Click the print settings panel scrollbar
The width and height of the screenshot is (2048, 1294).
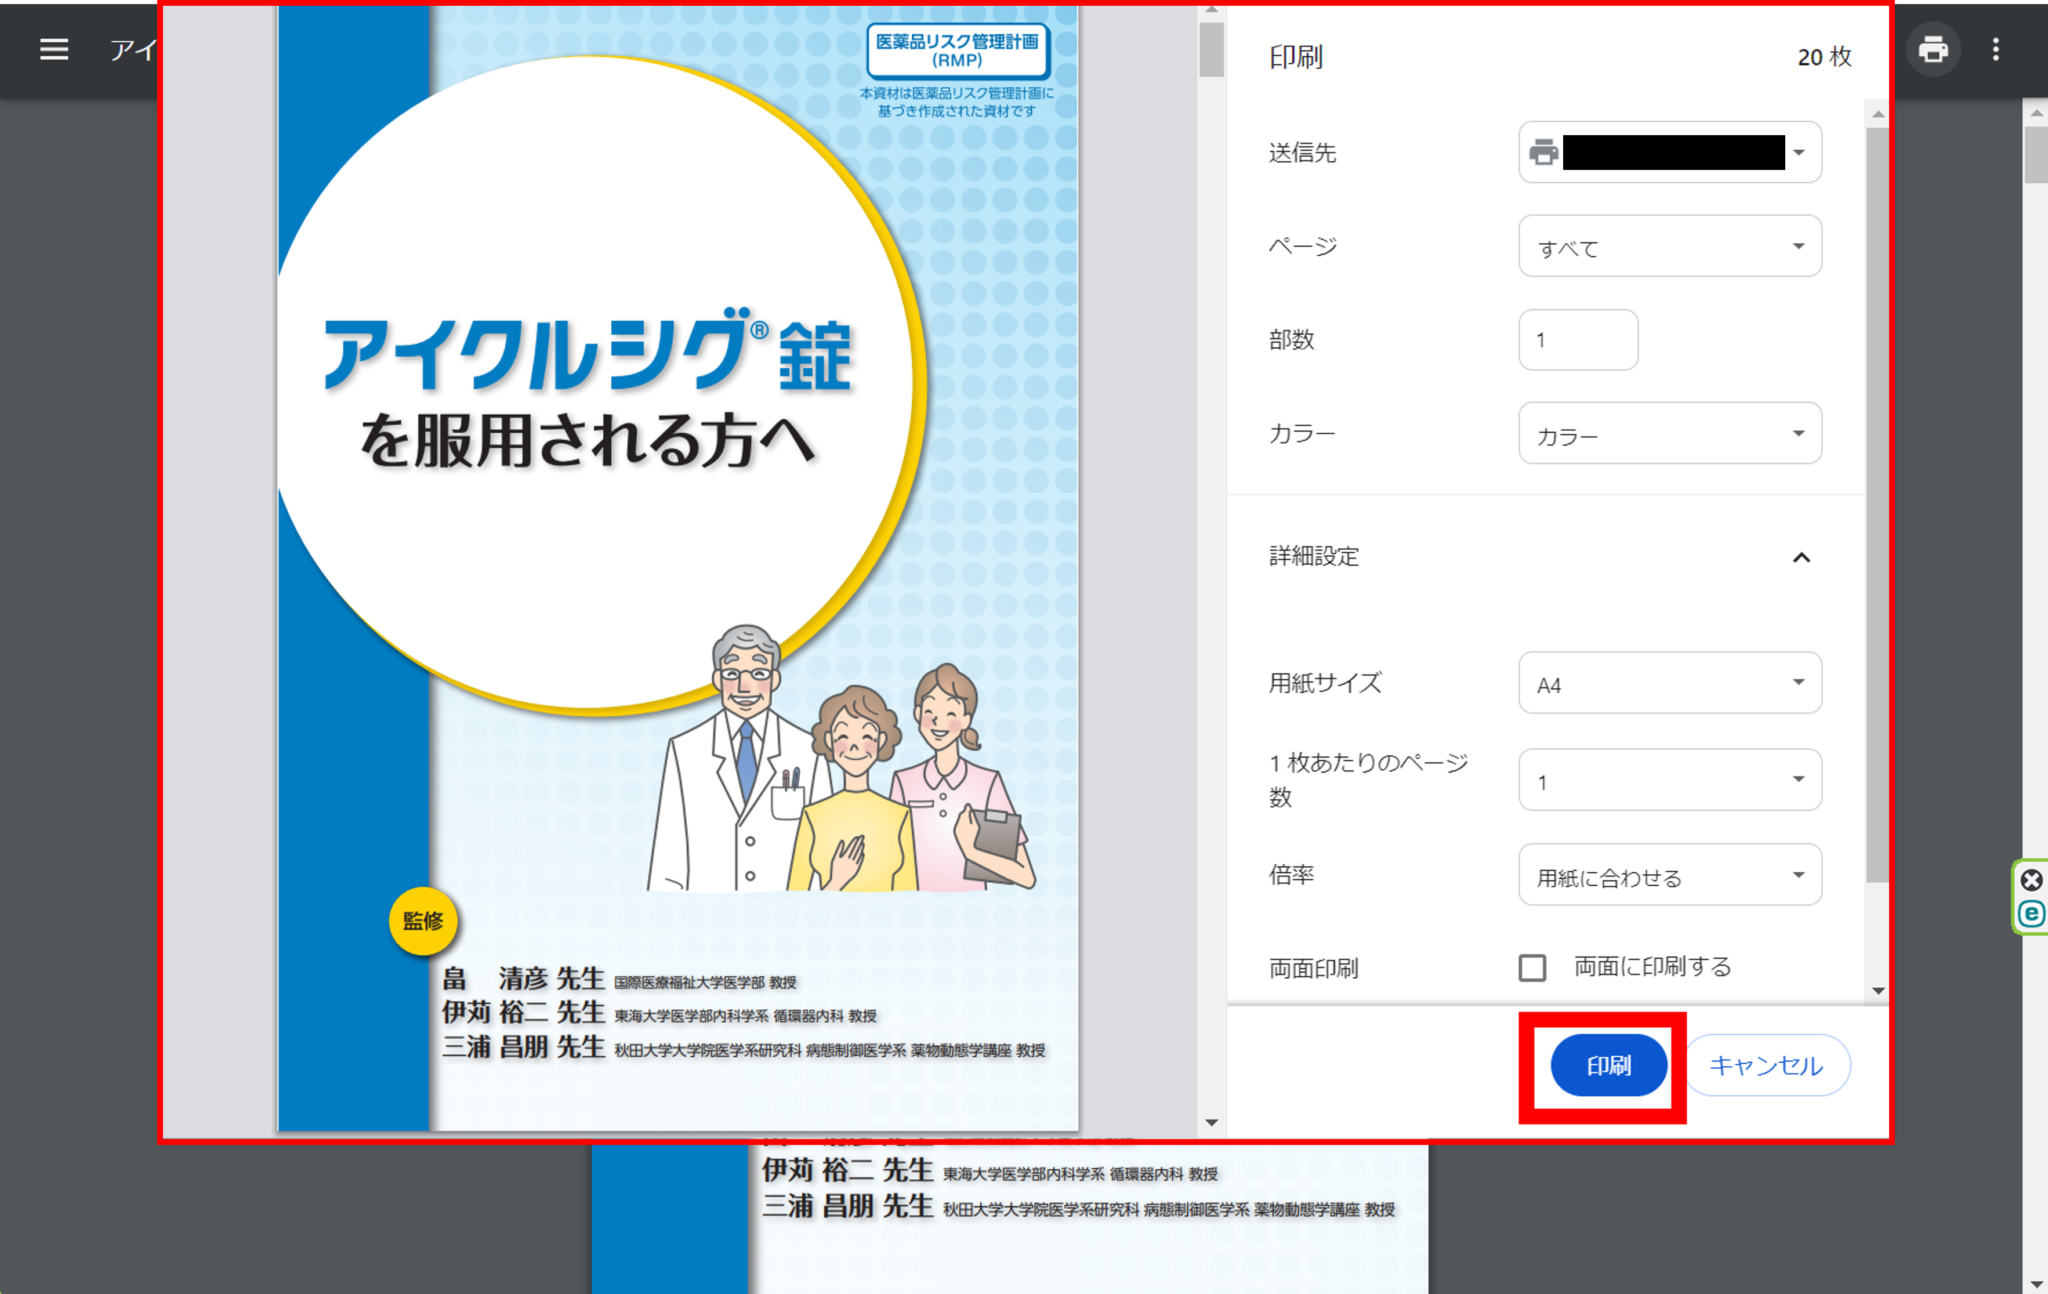pos(1877,505)
